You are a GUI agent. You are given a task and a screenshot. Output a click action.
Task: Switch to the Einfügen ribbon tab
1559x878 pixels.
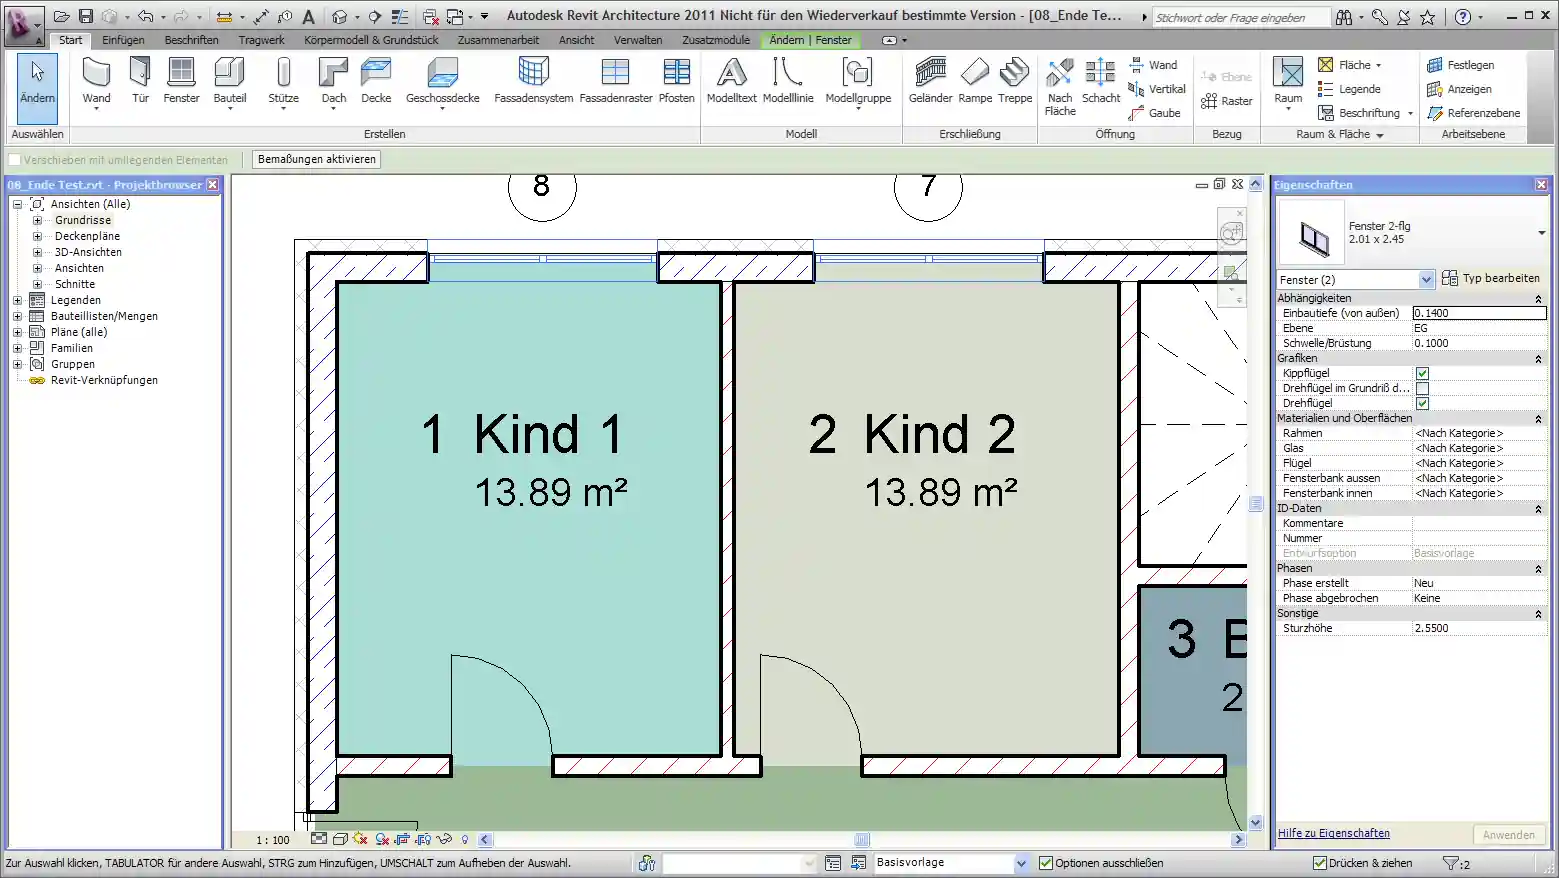123,41
